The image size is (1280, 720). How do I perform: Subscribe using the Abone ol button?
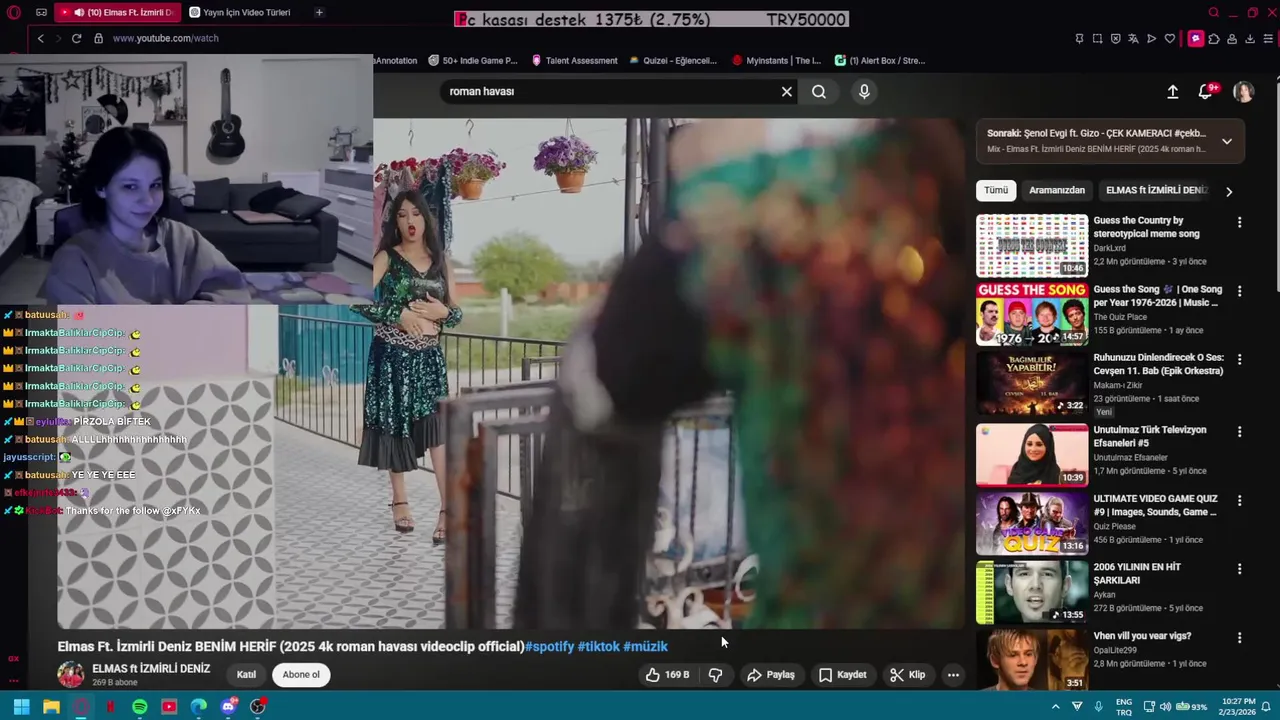click(301, 674)
